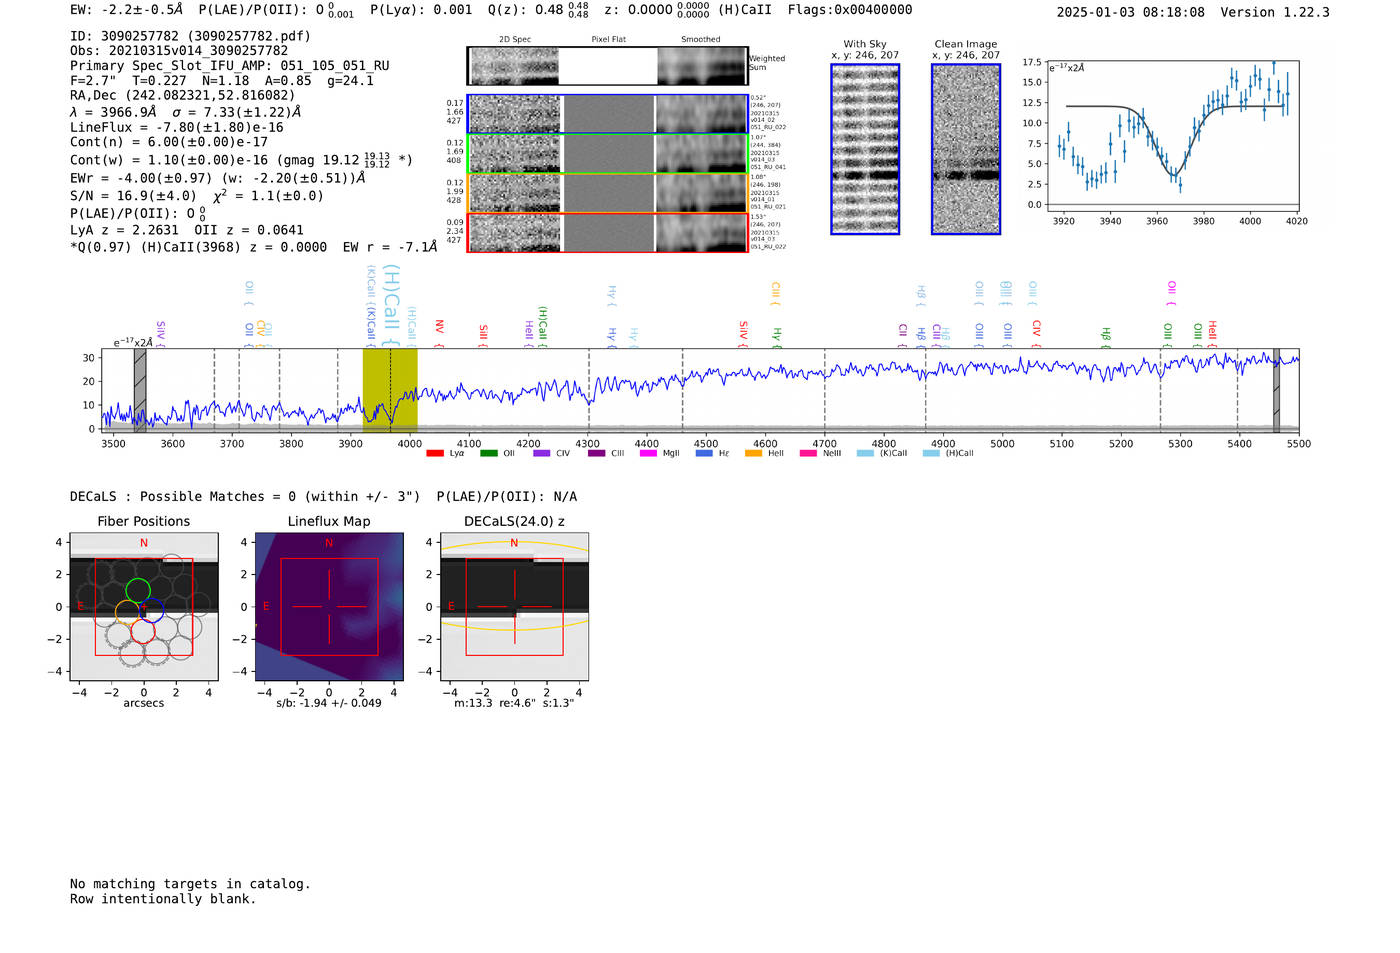This screenshot has width=1400, height=953.
Task: Click the 2025-01-03 08:18:08 timestamp
Action: (1131, 12)
